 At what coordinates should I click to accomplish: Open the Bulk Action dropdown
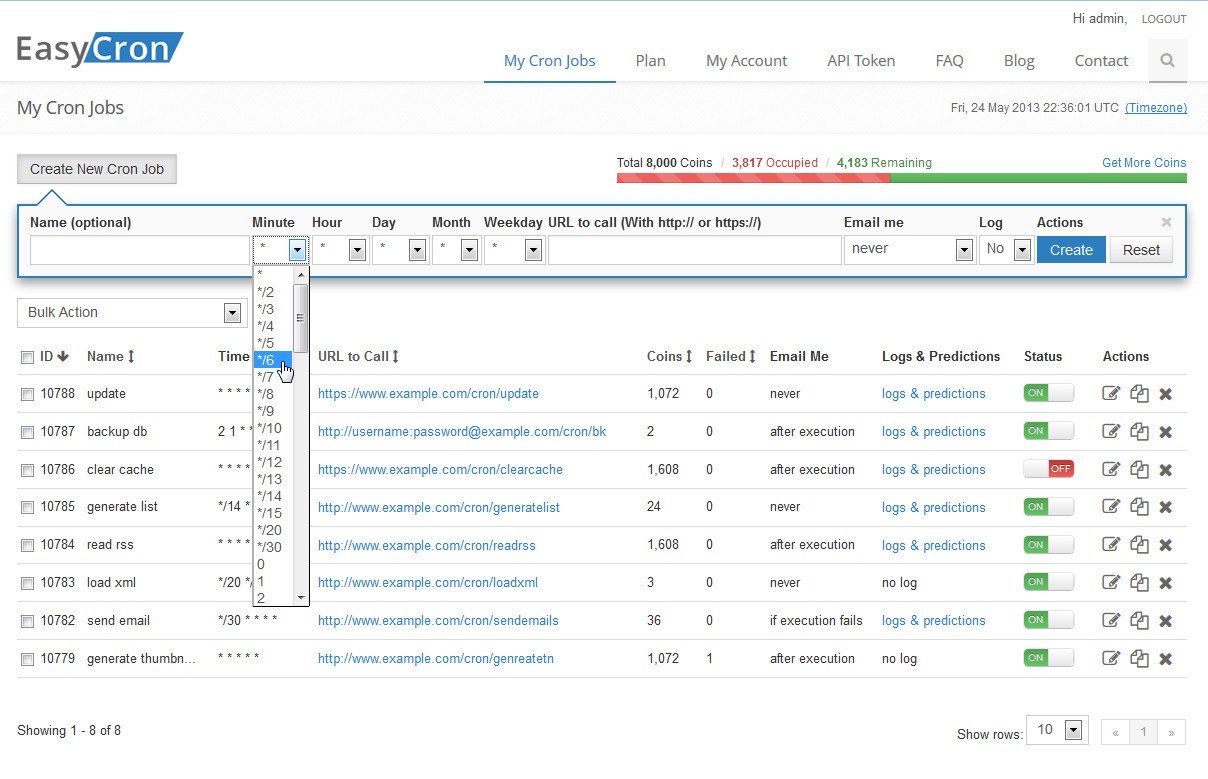click(130, 313)
